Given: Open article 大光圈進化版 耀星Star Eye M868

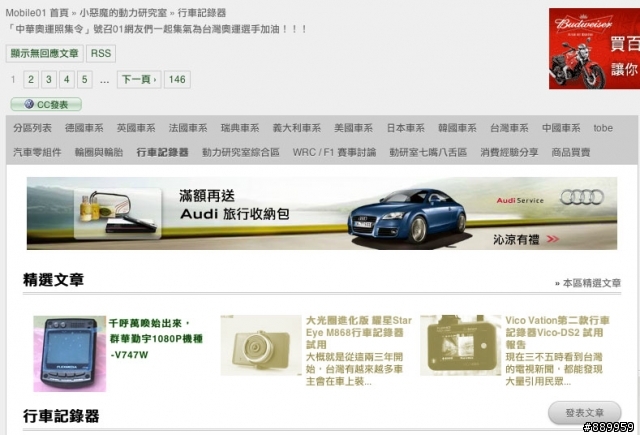Looking at the screenshot, I should tap(359, 333).
